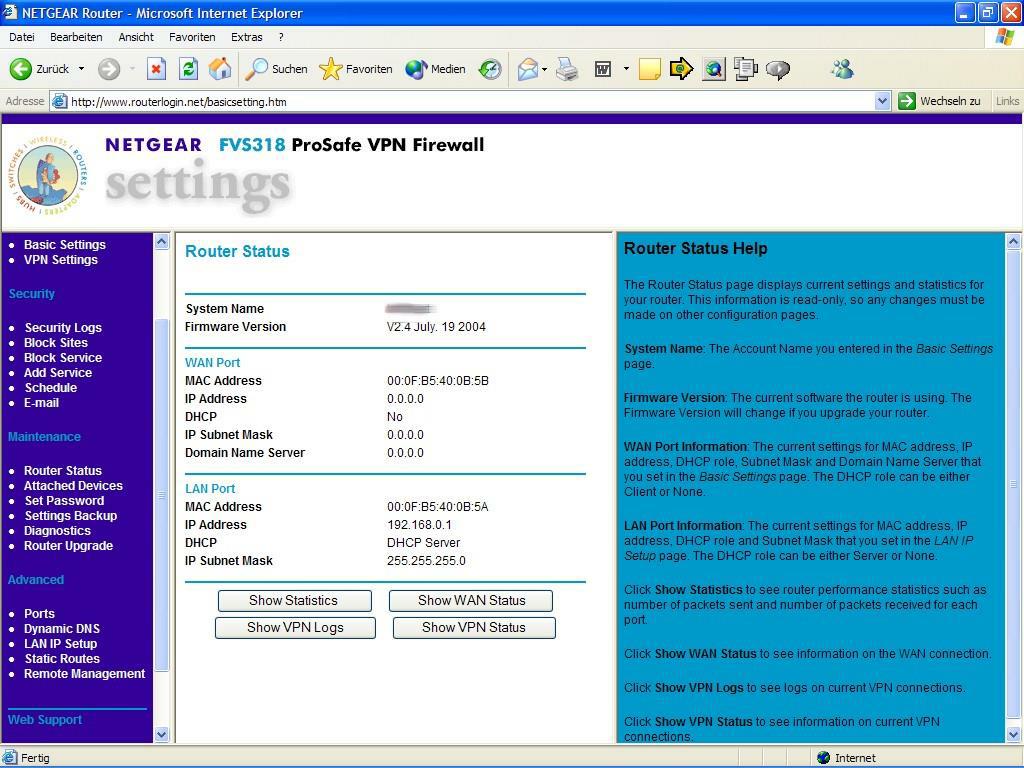Click the Internet zone globe in status bar
This screenshot has width=1024, height=768.
point(824,758)
